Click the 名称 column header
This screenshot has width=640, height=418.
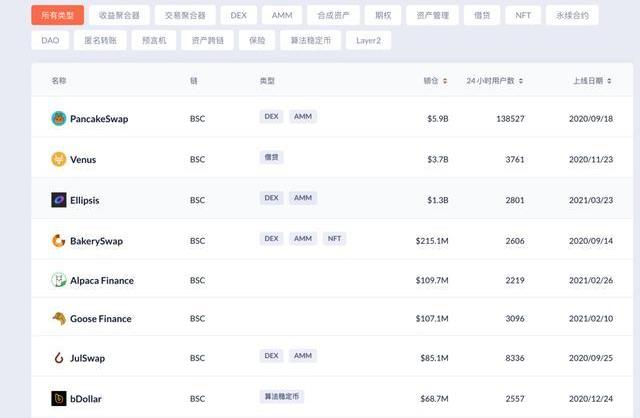[59, 81]
